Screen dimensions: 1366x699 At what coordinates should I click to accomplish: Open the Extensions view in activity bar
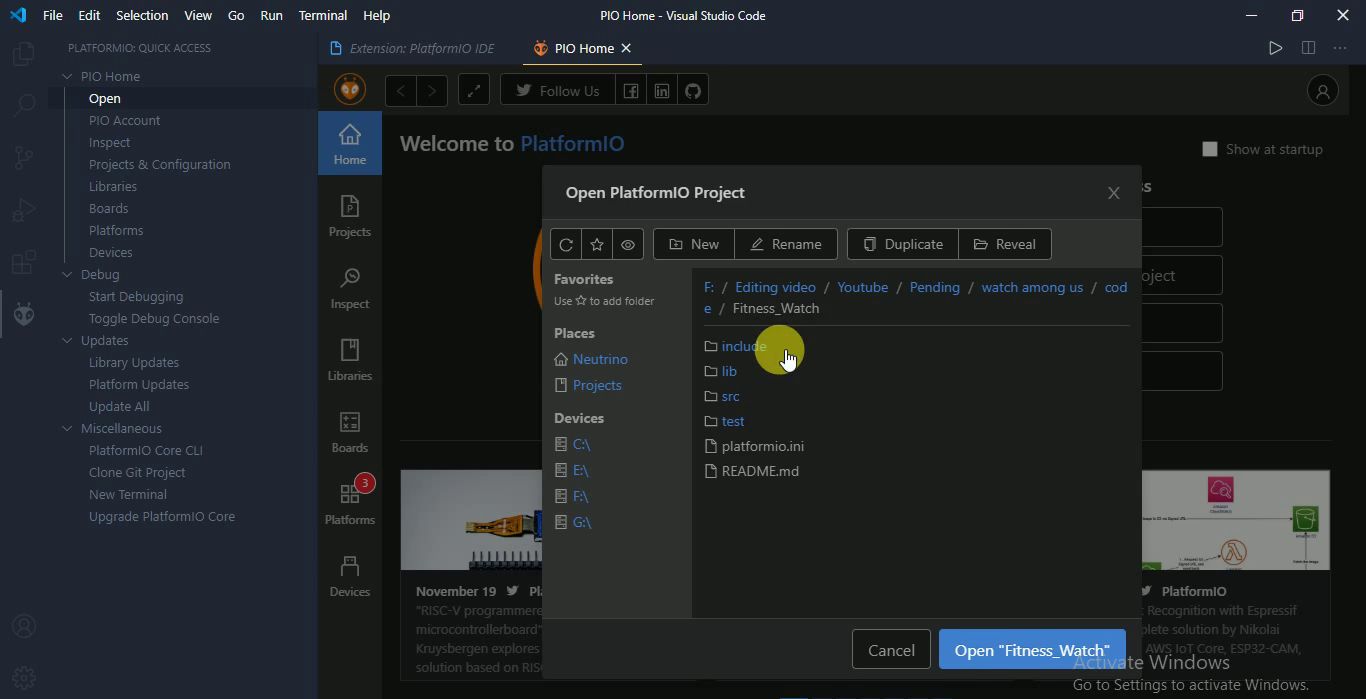[23, 262]
